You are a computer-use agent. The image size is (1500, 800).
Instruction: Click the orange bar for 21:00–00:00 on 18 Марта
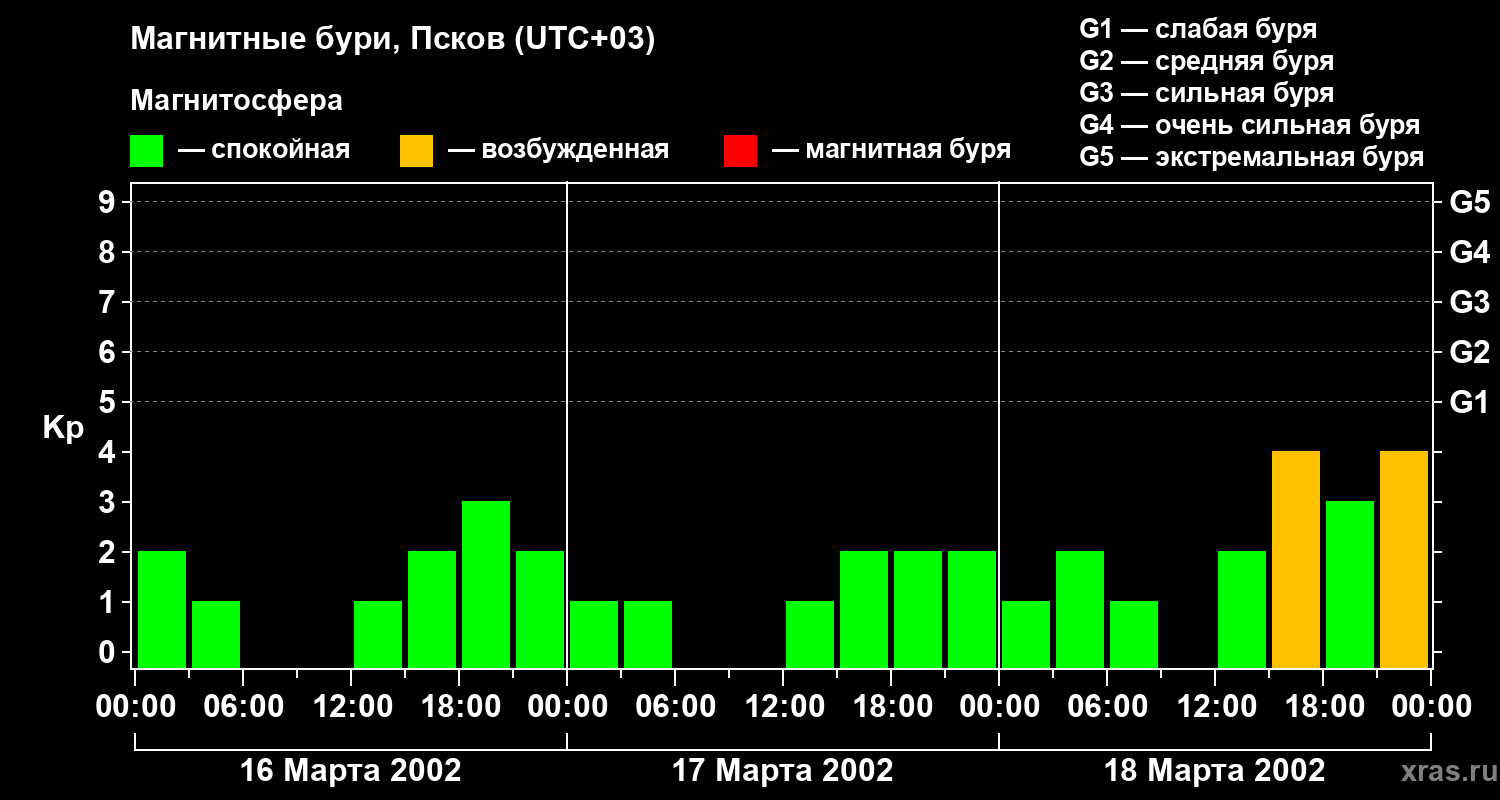point(1404,559)
